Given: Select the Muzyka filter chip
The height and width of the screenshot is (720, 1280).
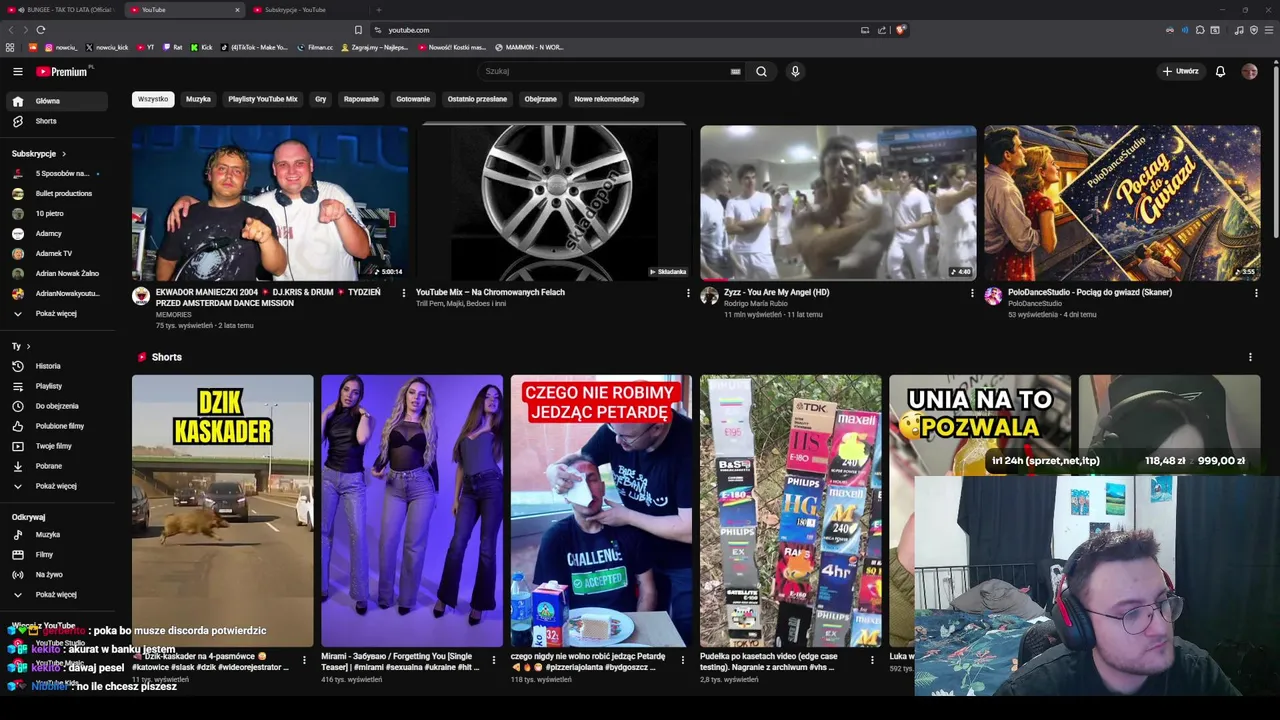Looking at the screenshot, I should 198,99.
